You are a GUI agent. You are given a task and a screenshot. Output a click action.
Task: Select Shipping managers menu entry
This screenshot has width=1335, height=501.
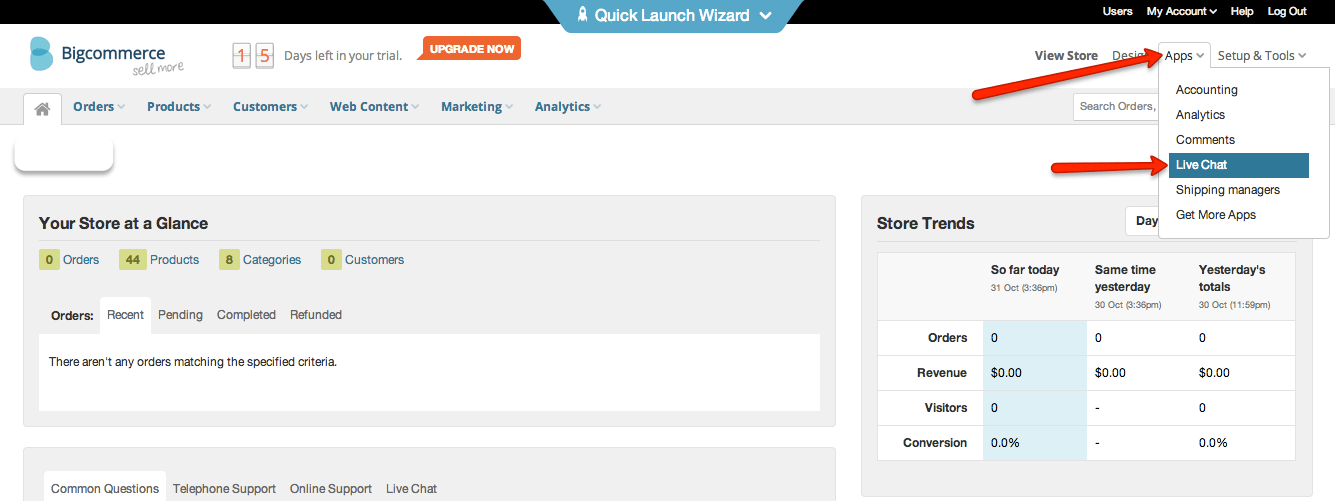[1239, 190]
